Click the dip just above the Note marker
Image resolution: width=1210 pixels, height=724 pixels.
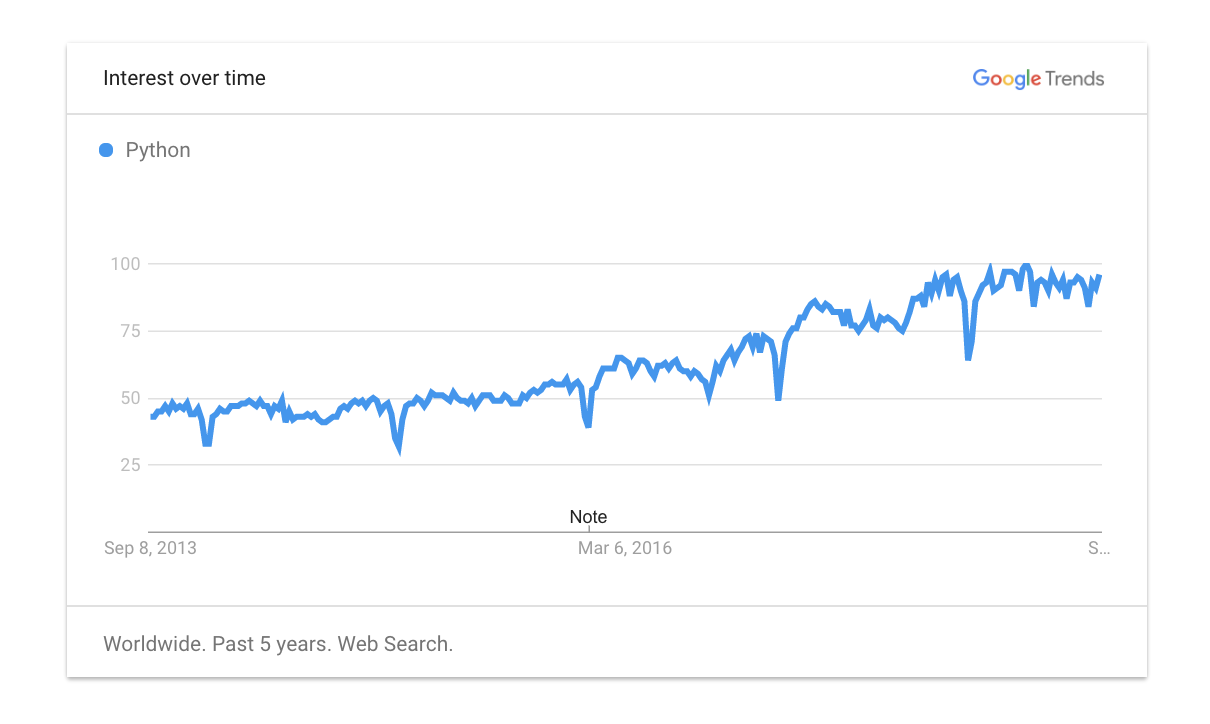(588, 424)
